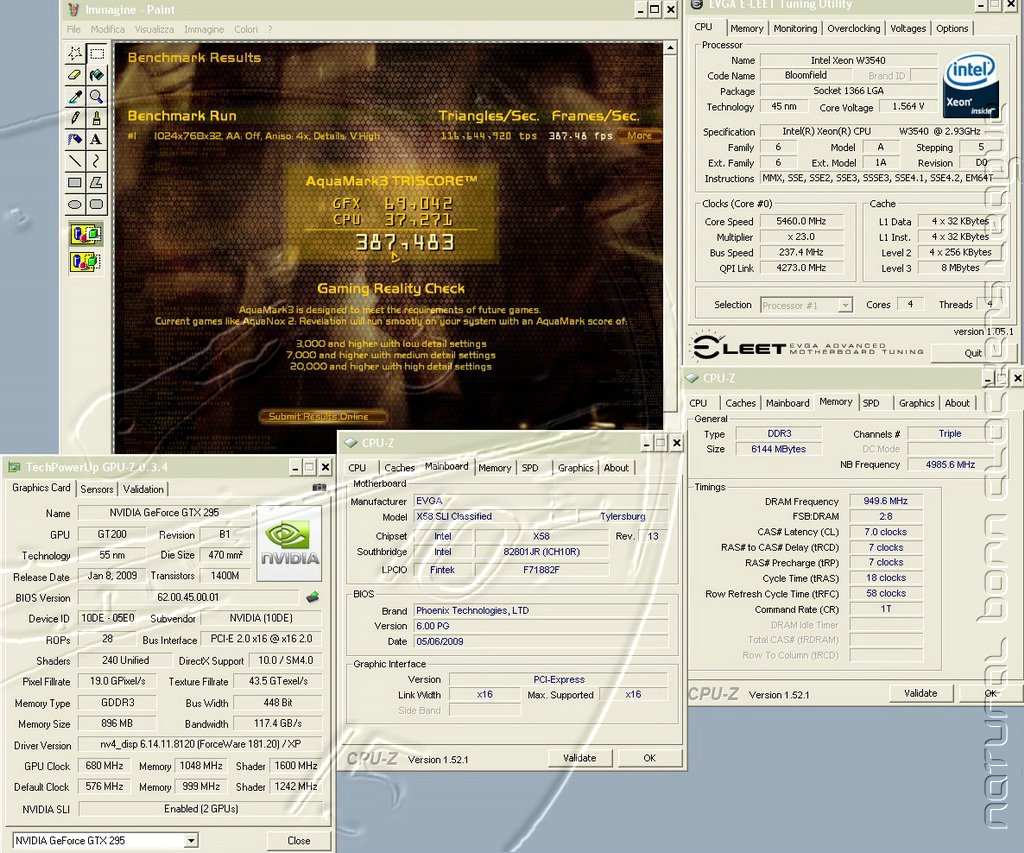Select the Curve tool in Paint
Viewport: 1024px width, 853px height.
(97, 161)
